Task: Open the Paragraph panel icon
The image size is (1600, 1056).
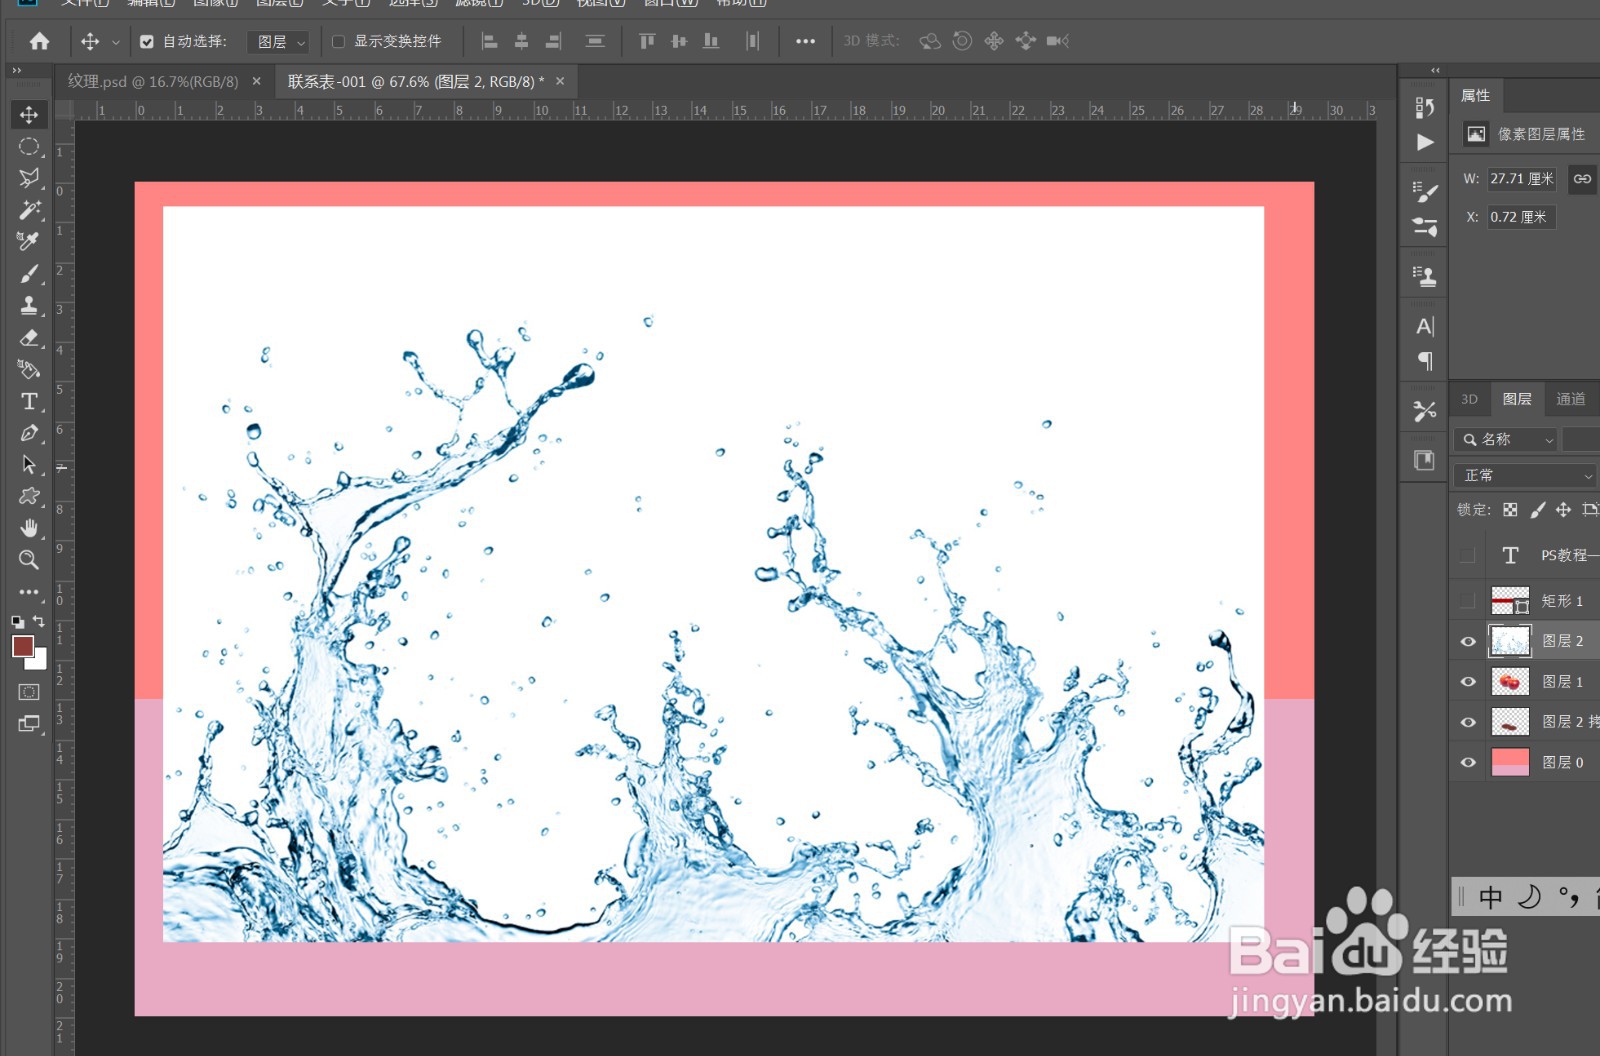Action: 1425,361
